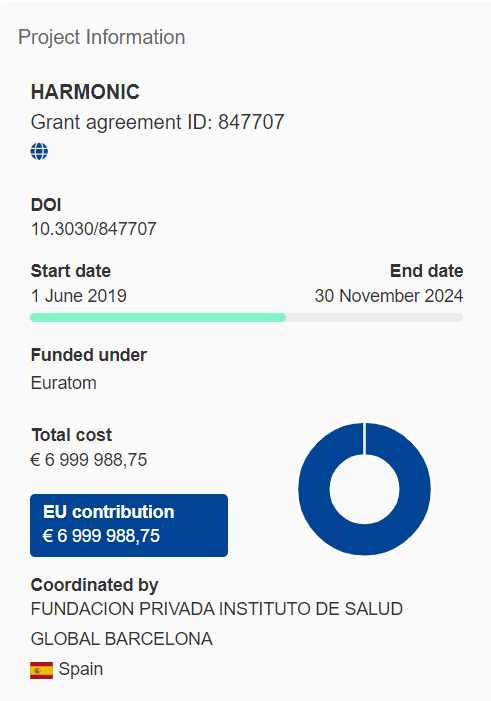Click the blue funding donut chart
Image resolution: width=491 pixels, height=701 pixels.
tap(364, 489)
